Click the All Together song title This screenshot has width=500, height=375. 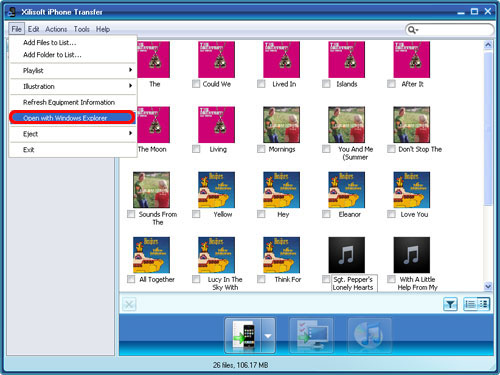coord(157,279)
